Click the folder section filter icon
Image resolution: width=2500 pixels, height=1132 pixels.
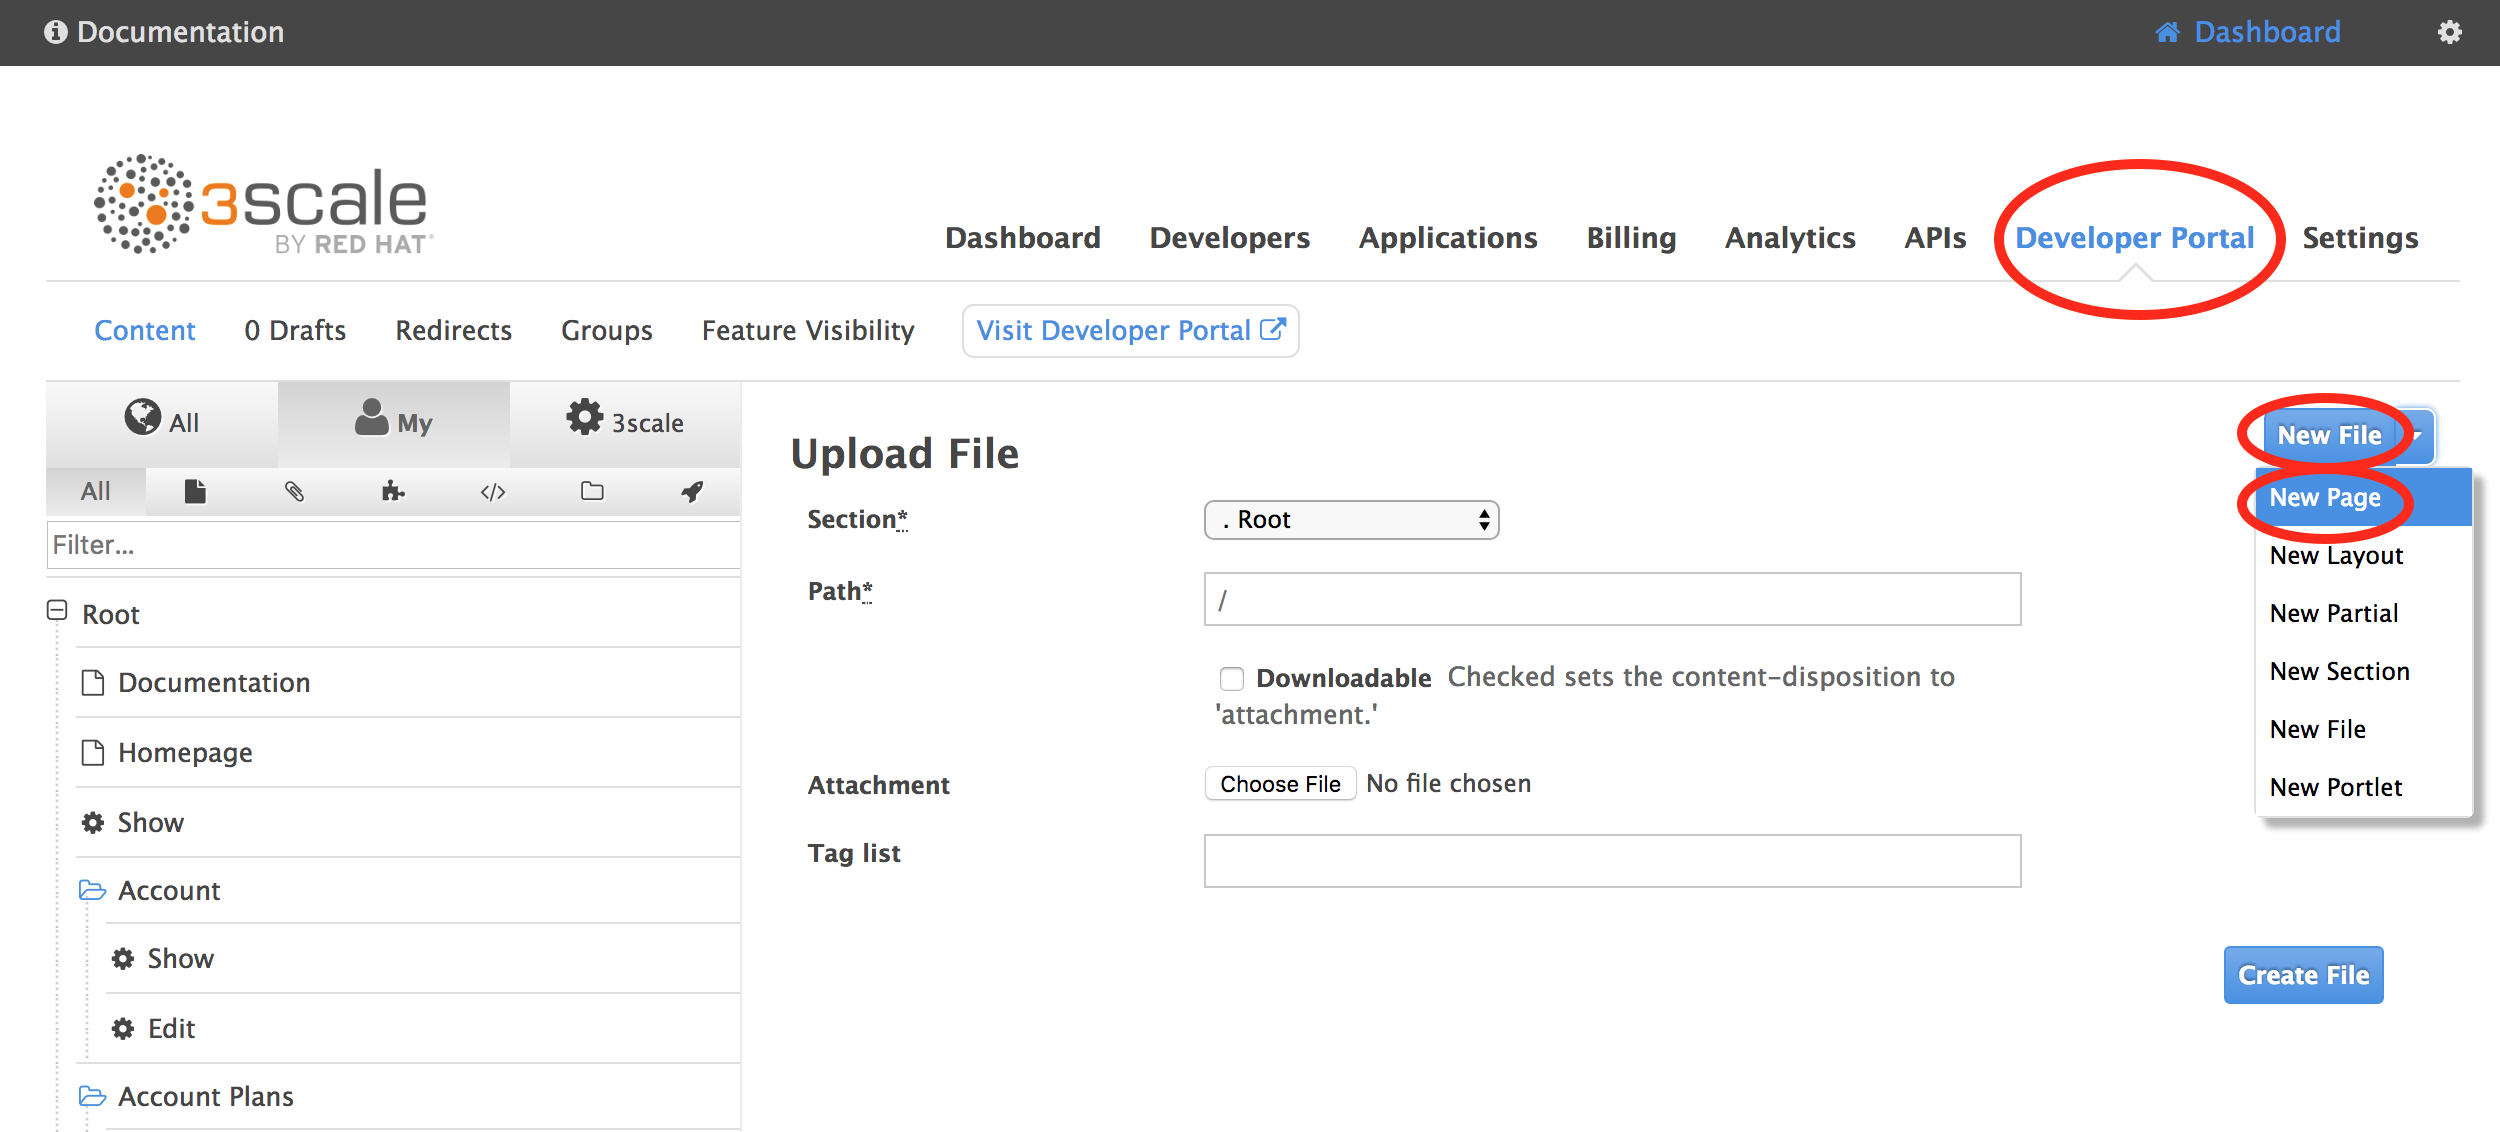(x=592, y=491)
